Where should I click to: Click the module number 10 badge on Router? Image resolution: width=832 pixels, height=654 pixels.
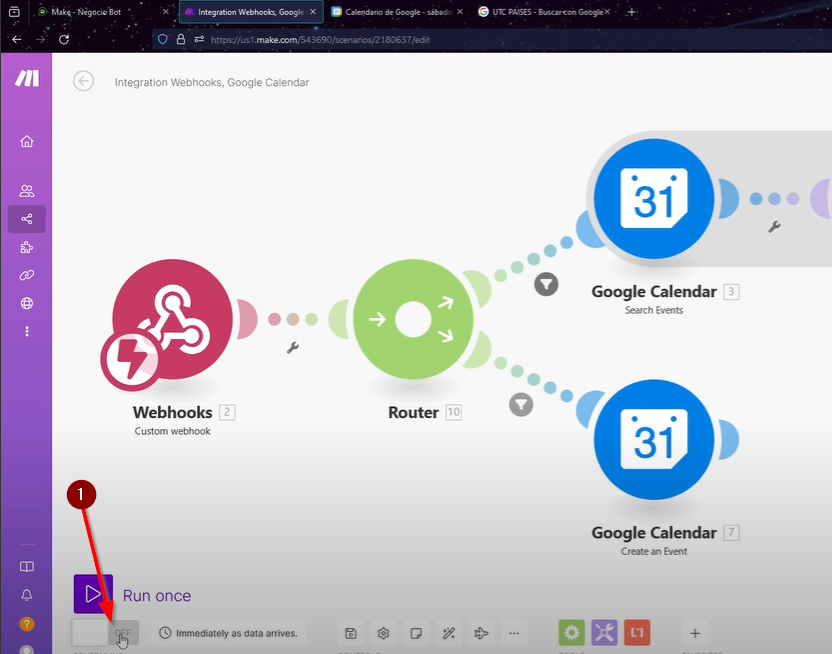tap(454, 412)
